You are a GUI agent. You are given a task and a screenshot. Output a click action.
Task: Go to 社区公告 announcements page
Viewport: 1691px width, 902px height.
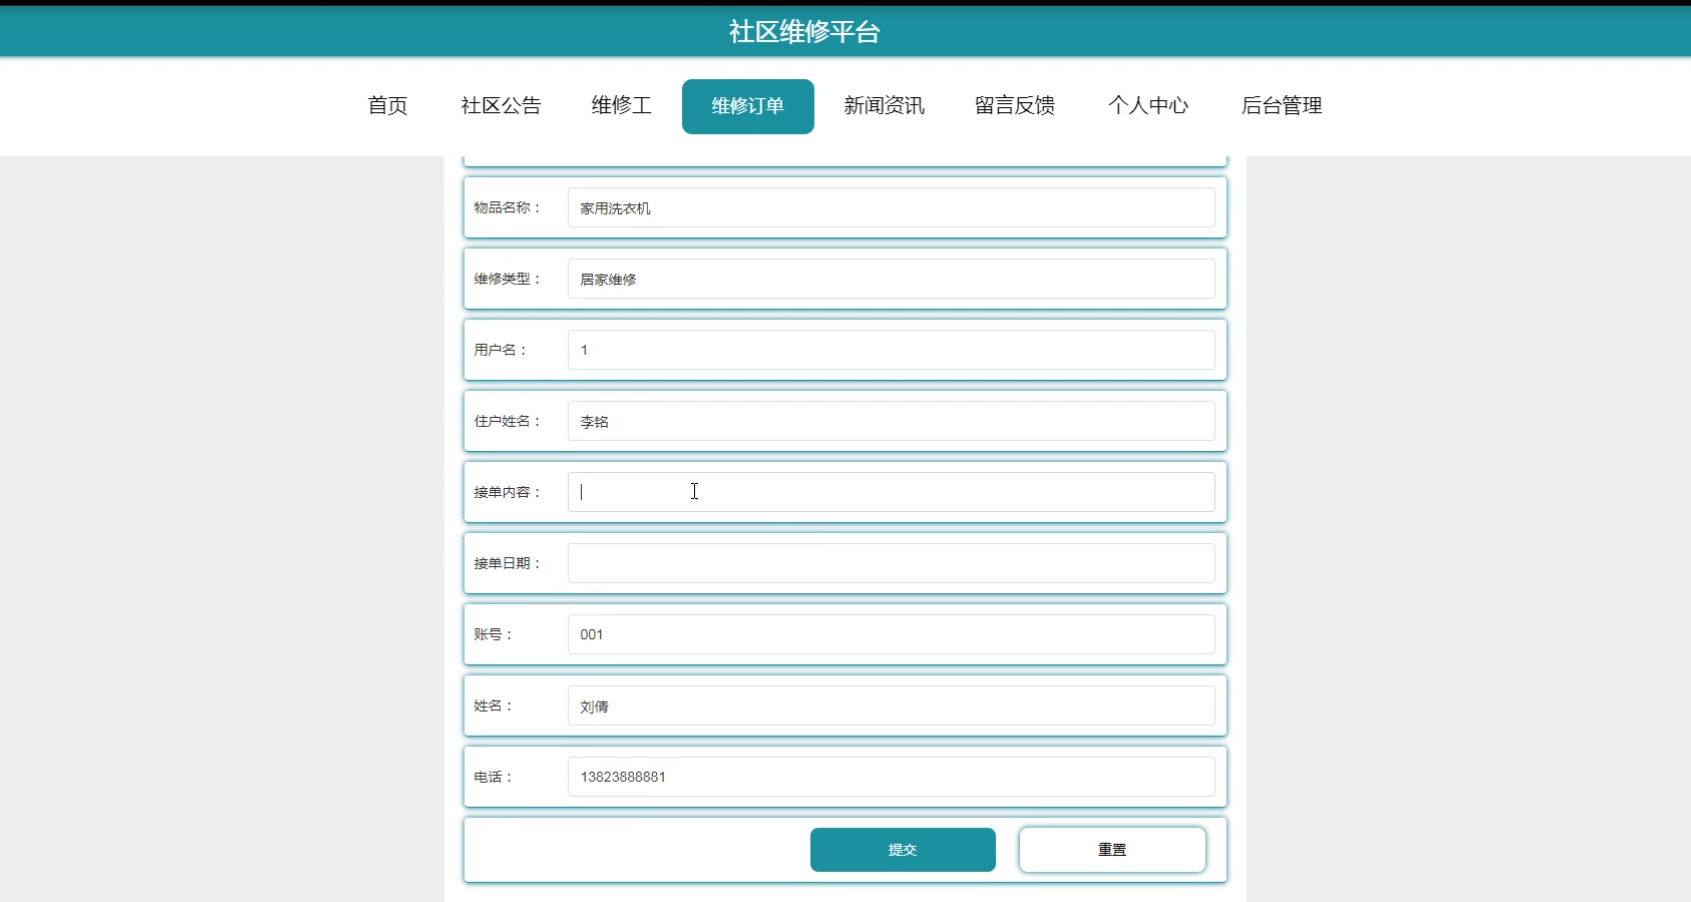point(501,106)
